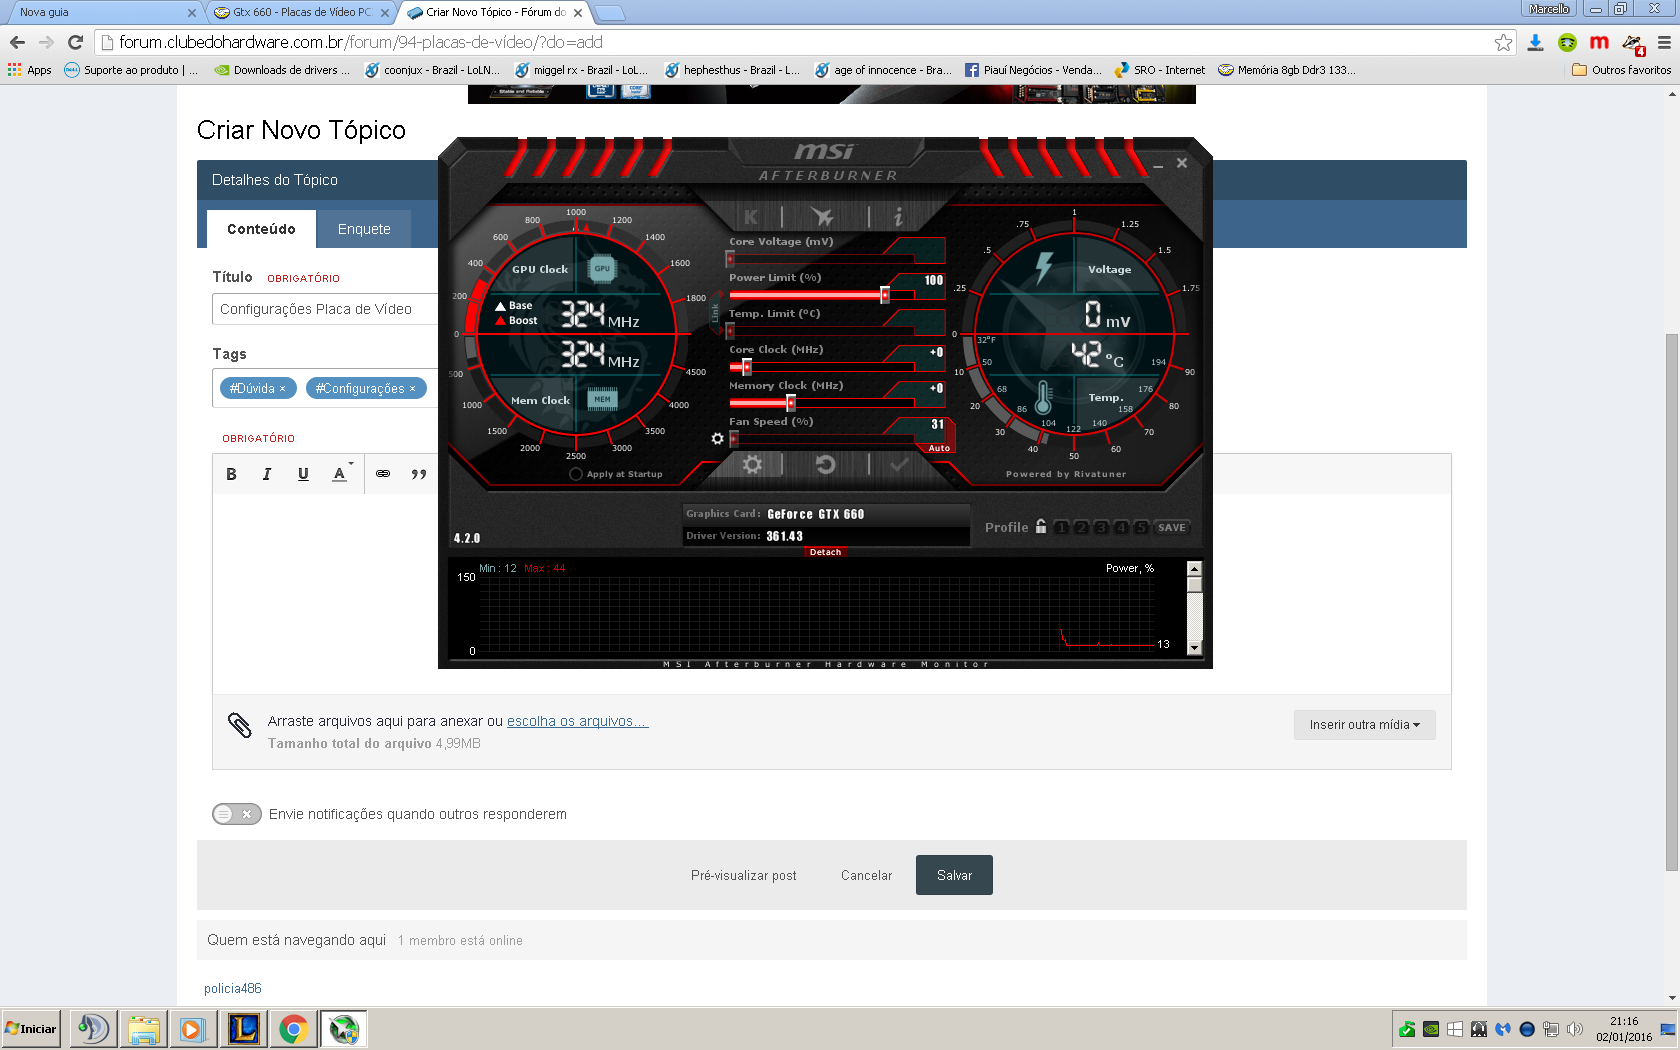Expand the Inserir outra mídia dropdown

(x=1365, y=725)
